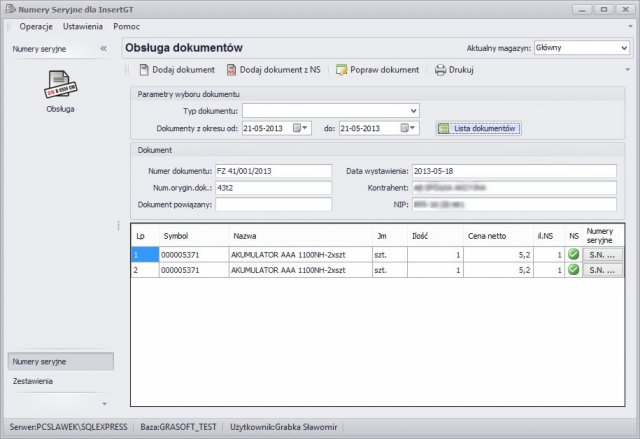Click Drukuj toolbar label

point(461,70)
